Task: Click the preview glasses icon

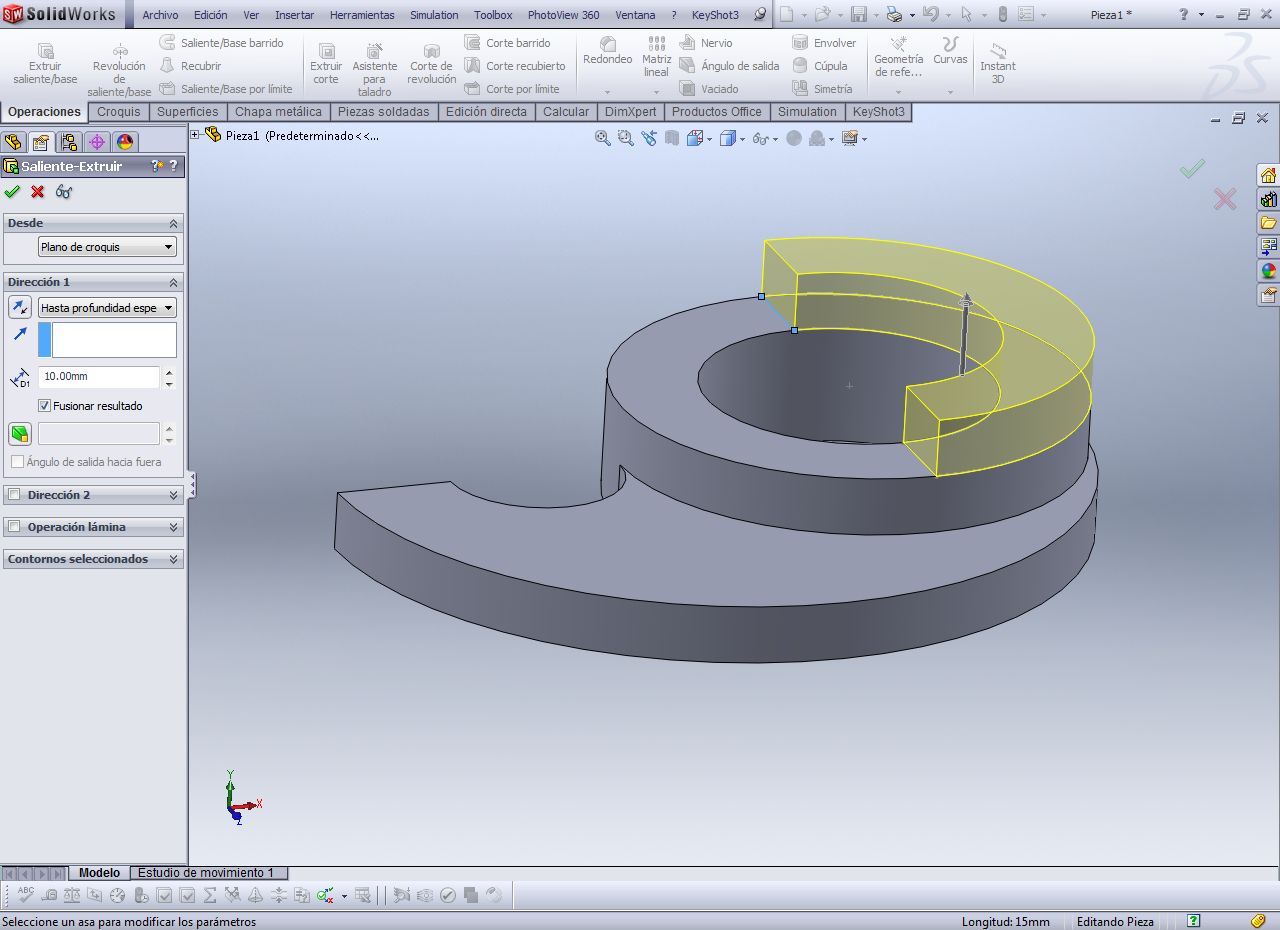Action: (64, 192)
